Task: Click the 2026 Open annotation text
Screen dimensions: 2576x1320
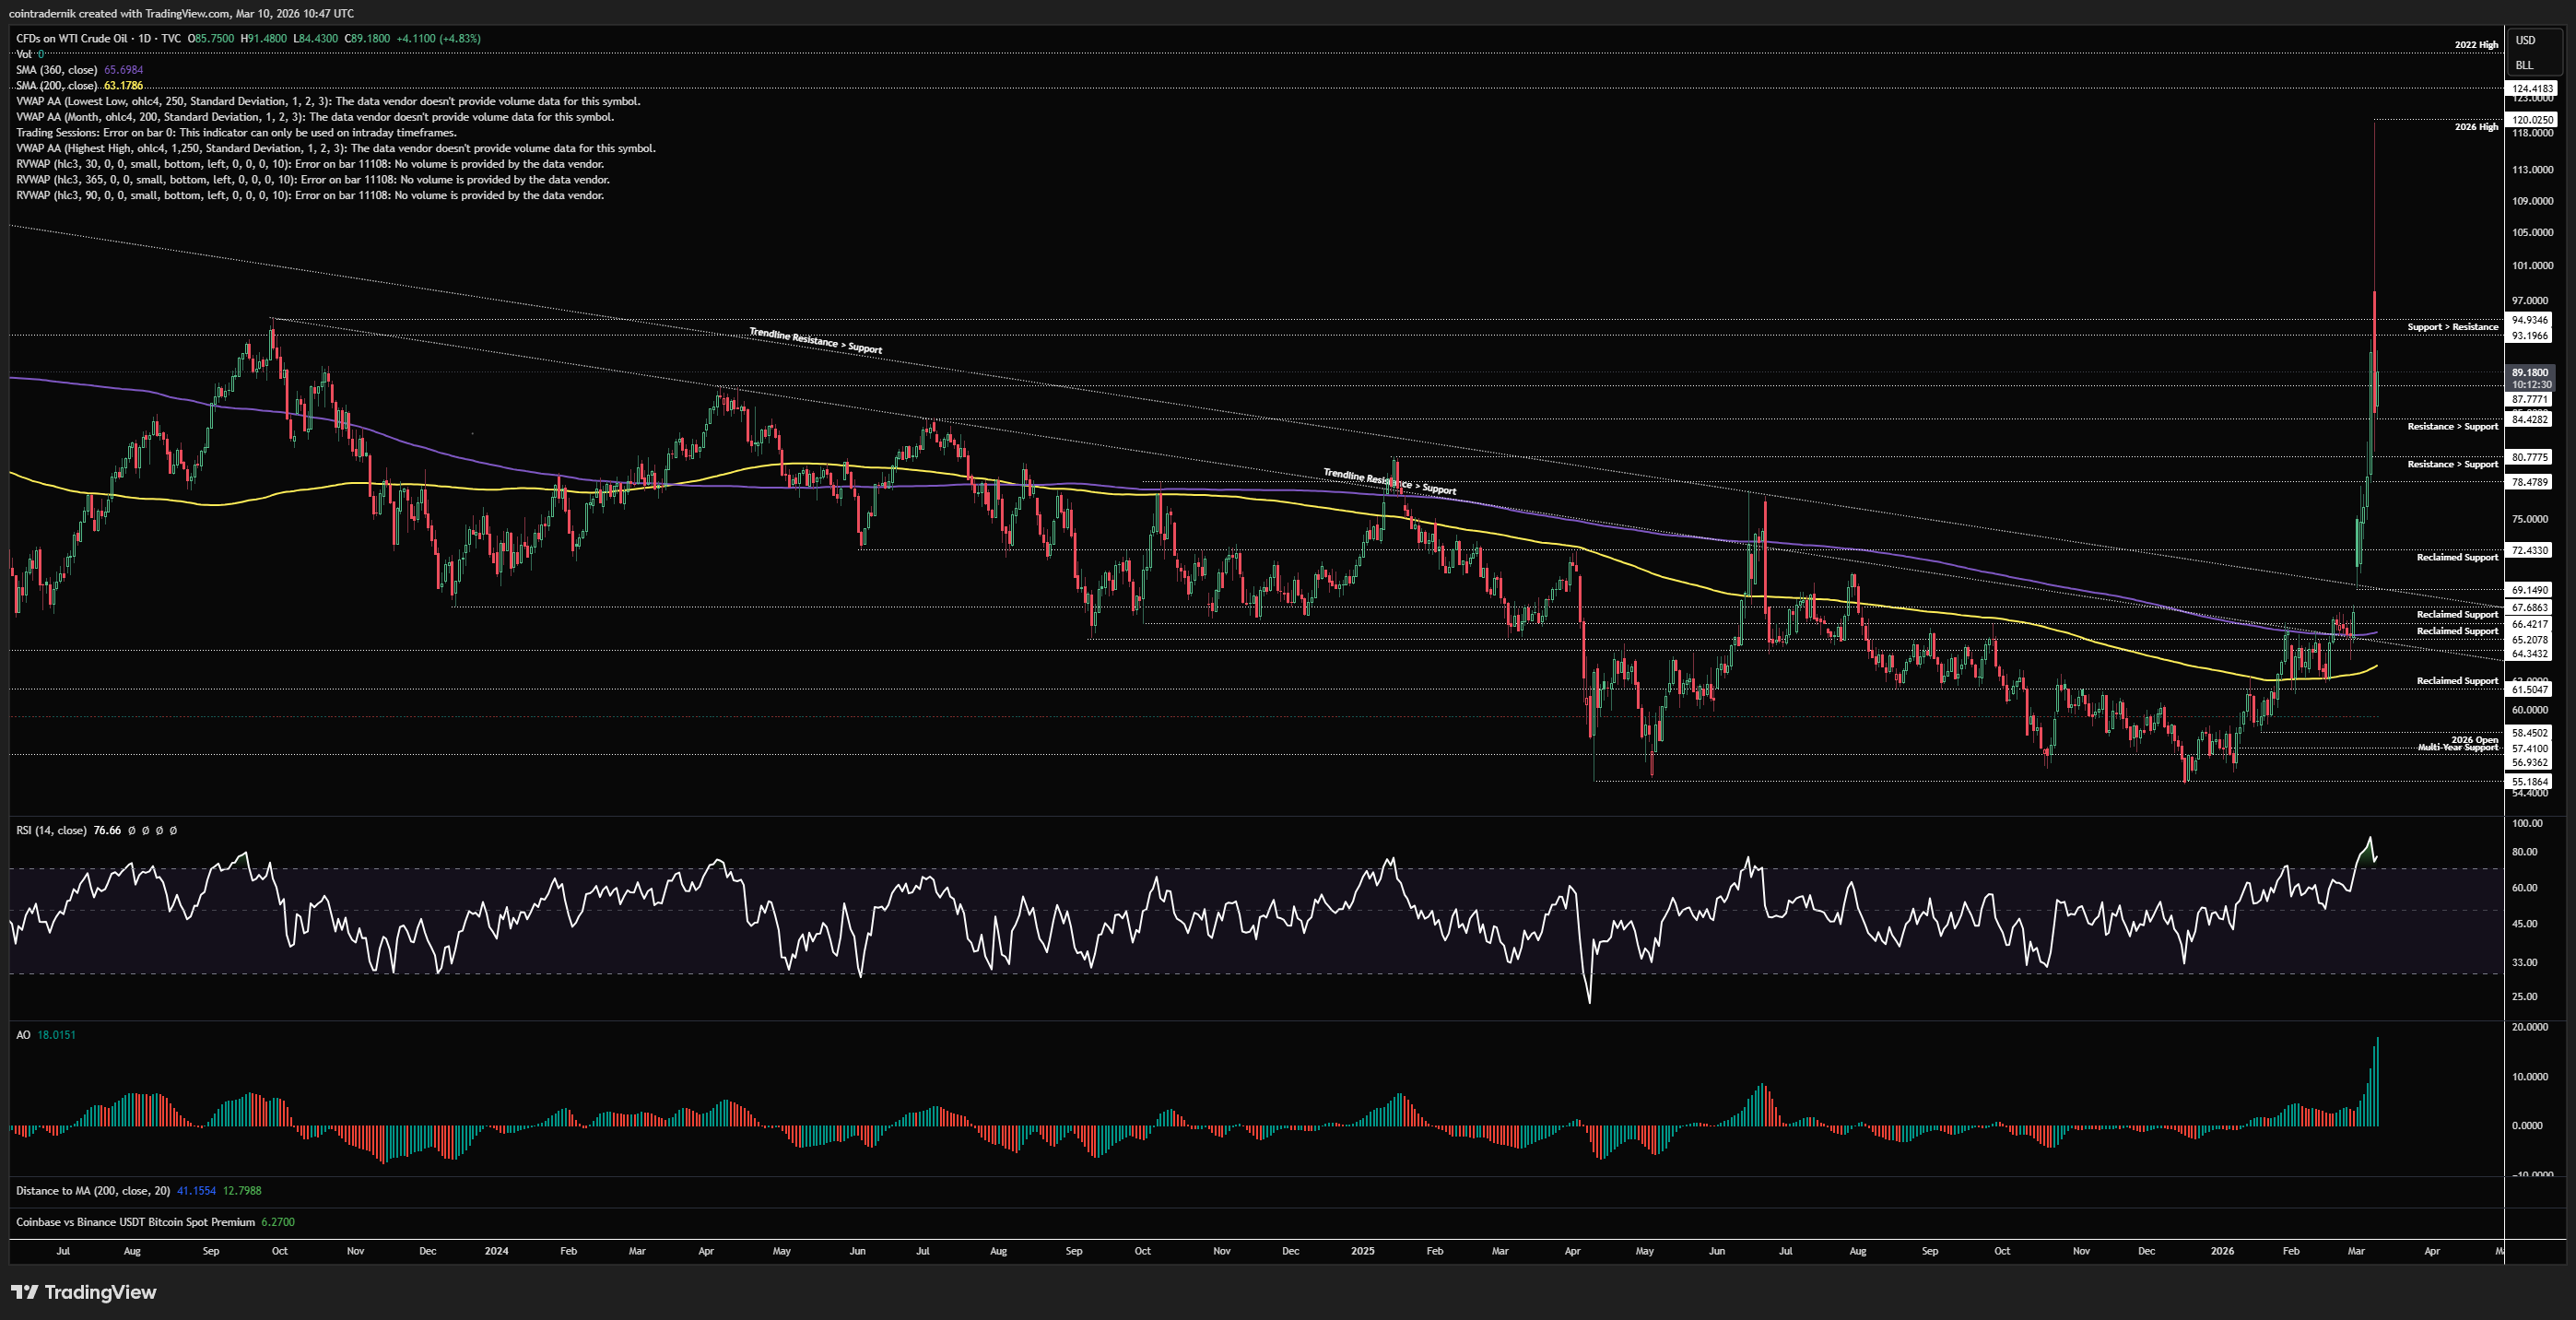Action: [x=2474, y=739]
